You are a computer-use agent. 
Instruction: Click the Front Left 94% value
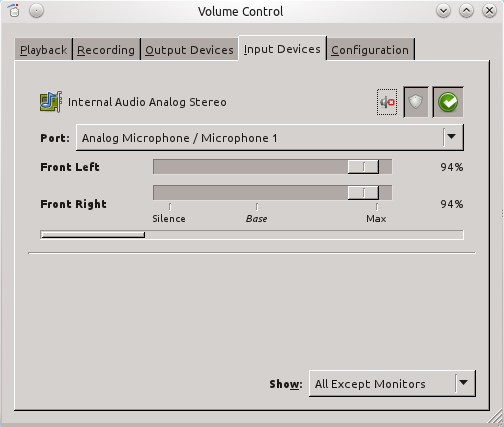(x=452, y=167)
